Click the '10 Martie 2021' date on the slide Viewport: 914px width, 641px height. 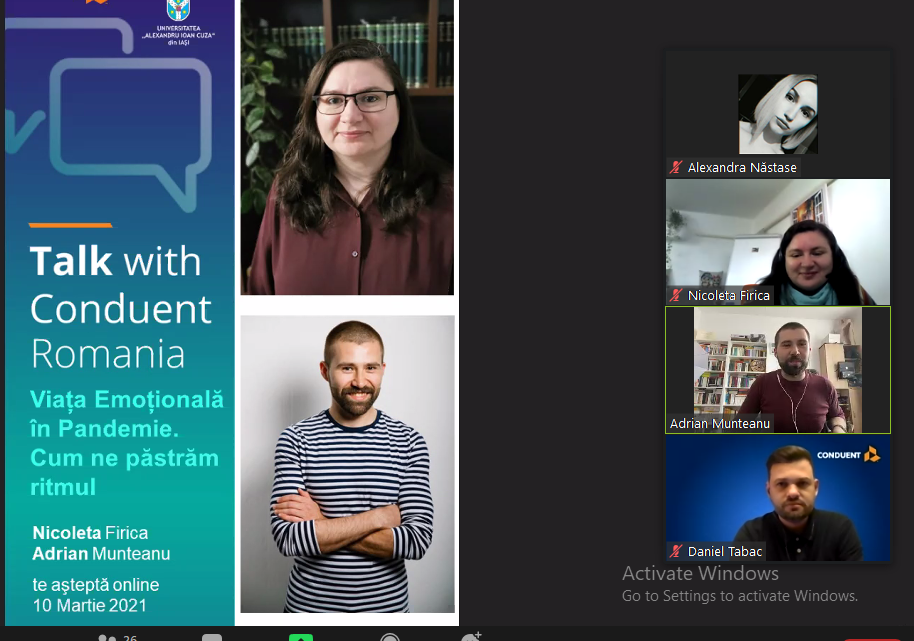coord(90,605)
